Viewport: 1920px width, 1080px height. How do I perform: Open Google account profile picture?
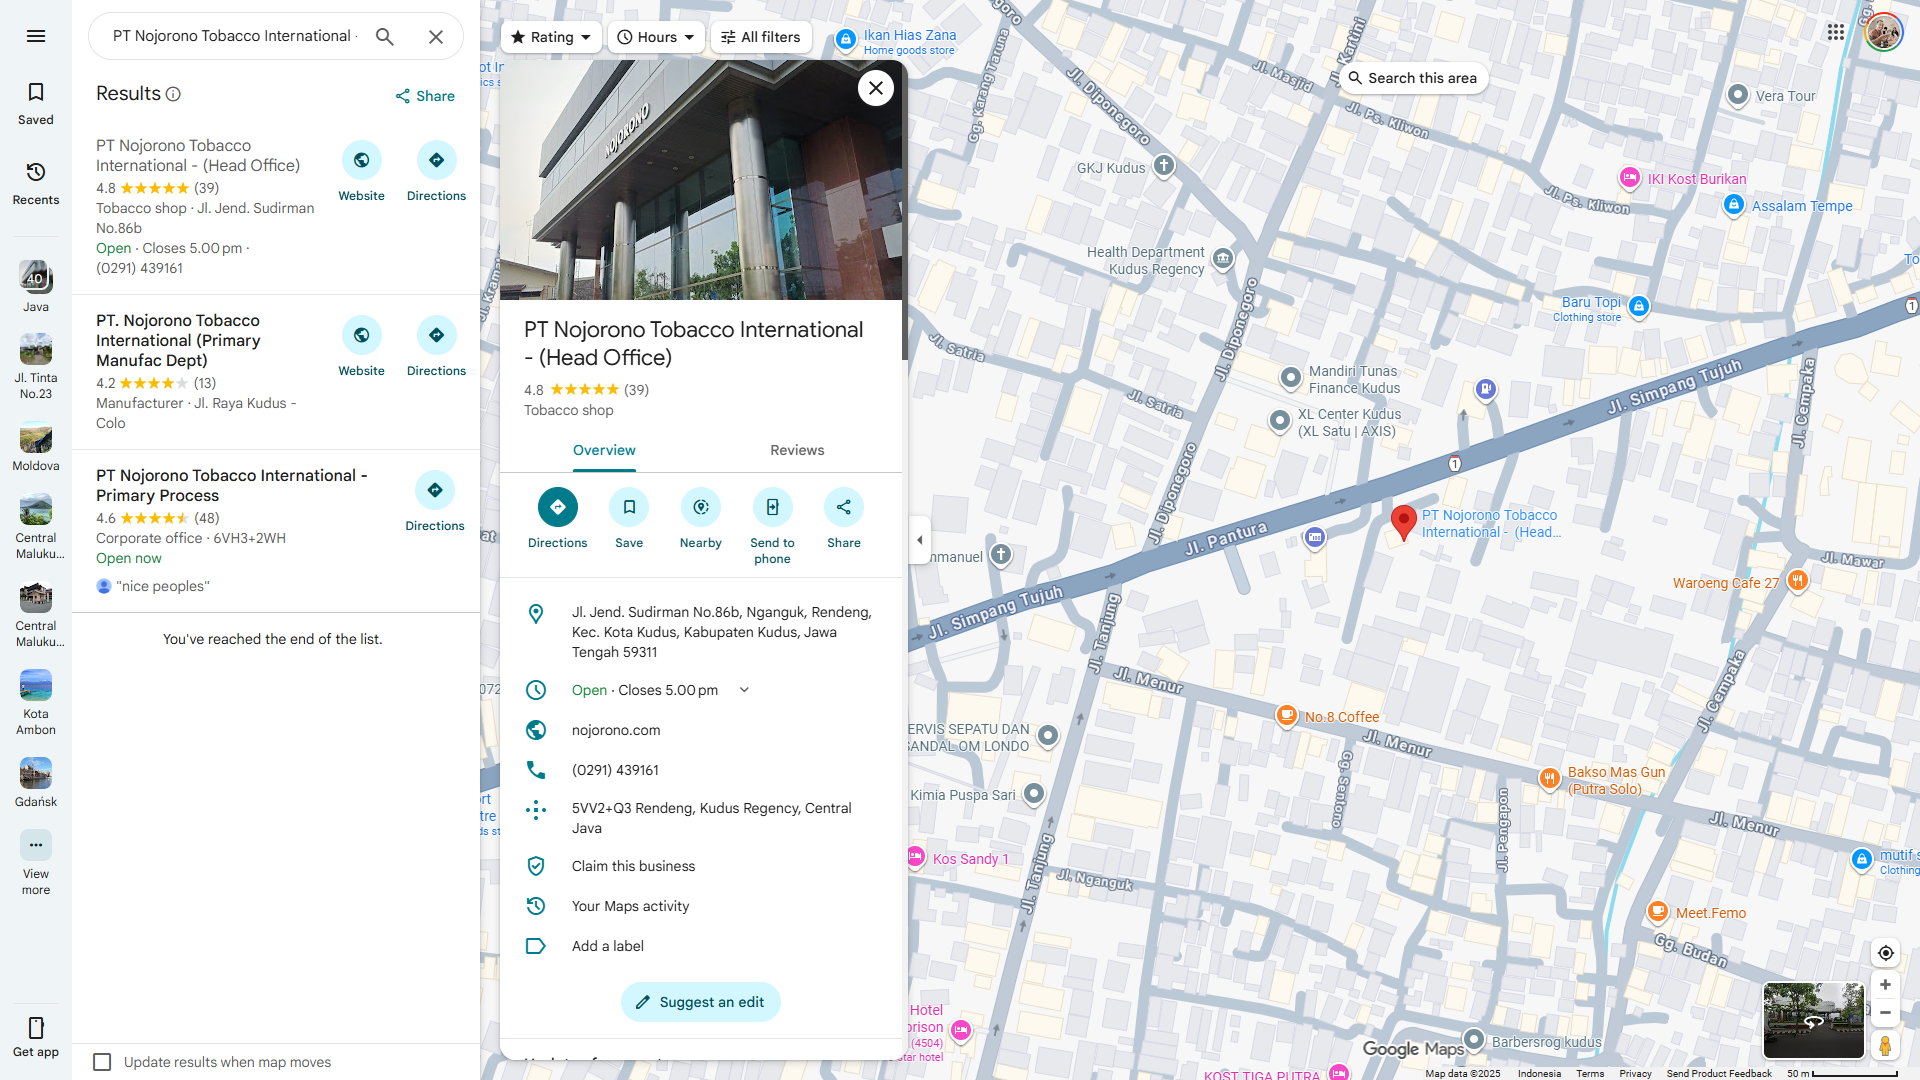coord(1884,32)
